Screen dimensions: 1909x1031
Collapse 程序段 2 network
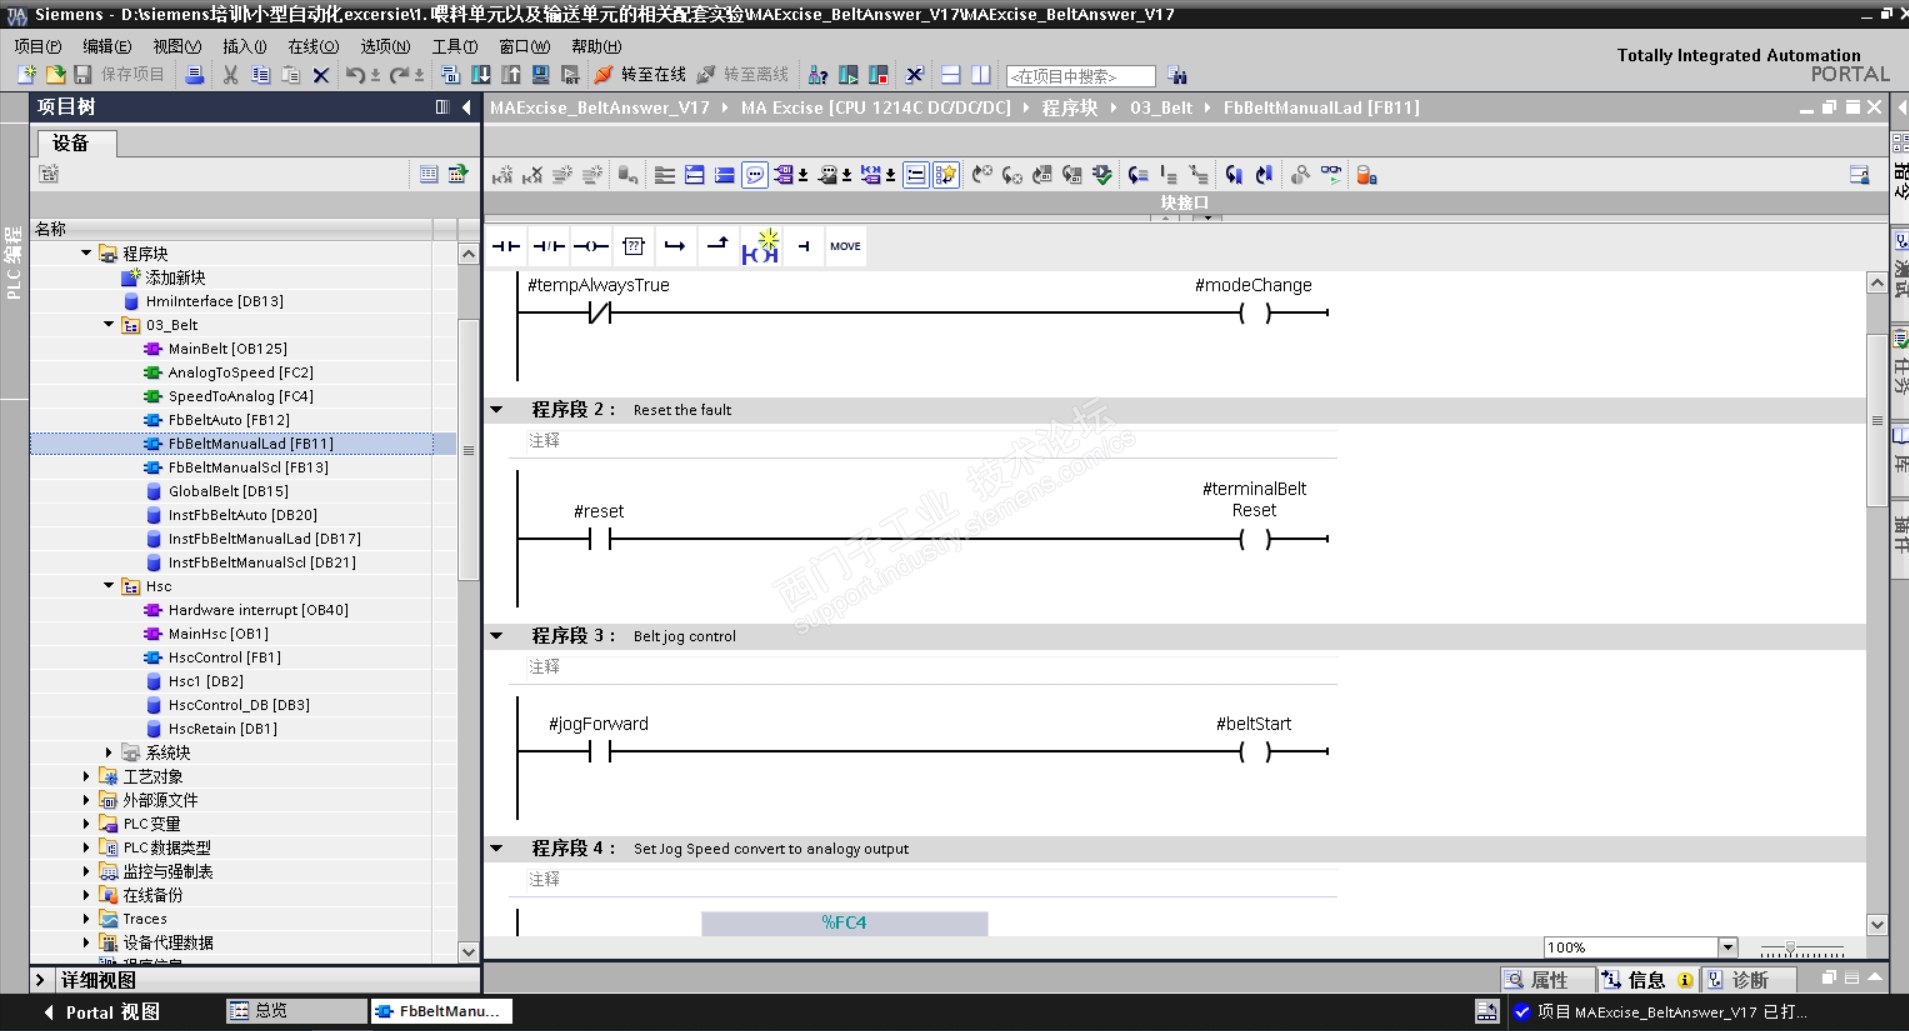click(496, 409)
